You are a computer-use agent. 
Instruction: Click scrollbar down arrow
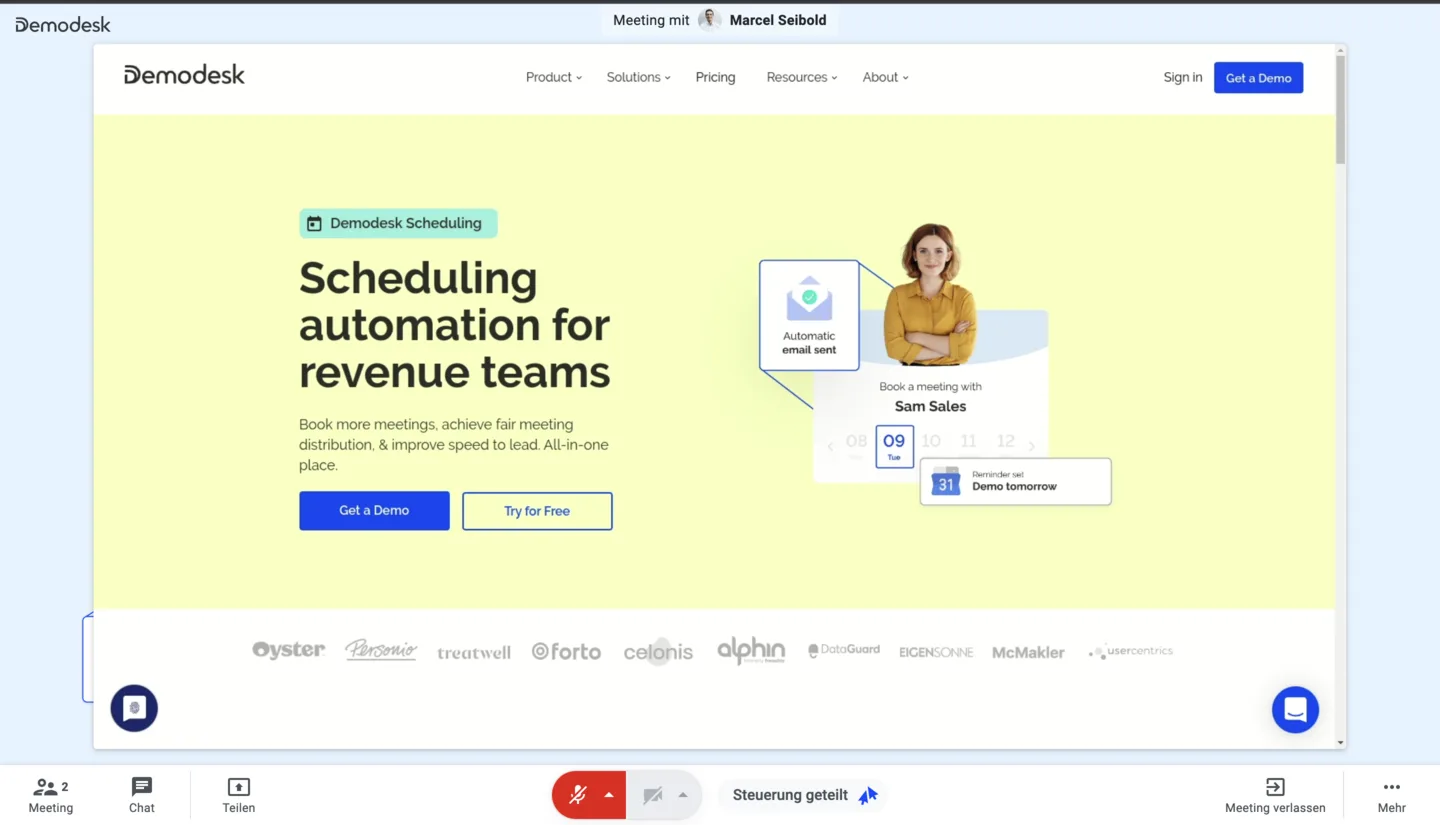(1340, 743)
